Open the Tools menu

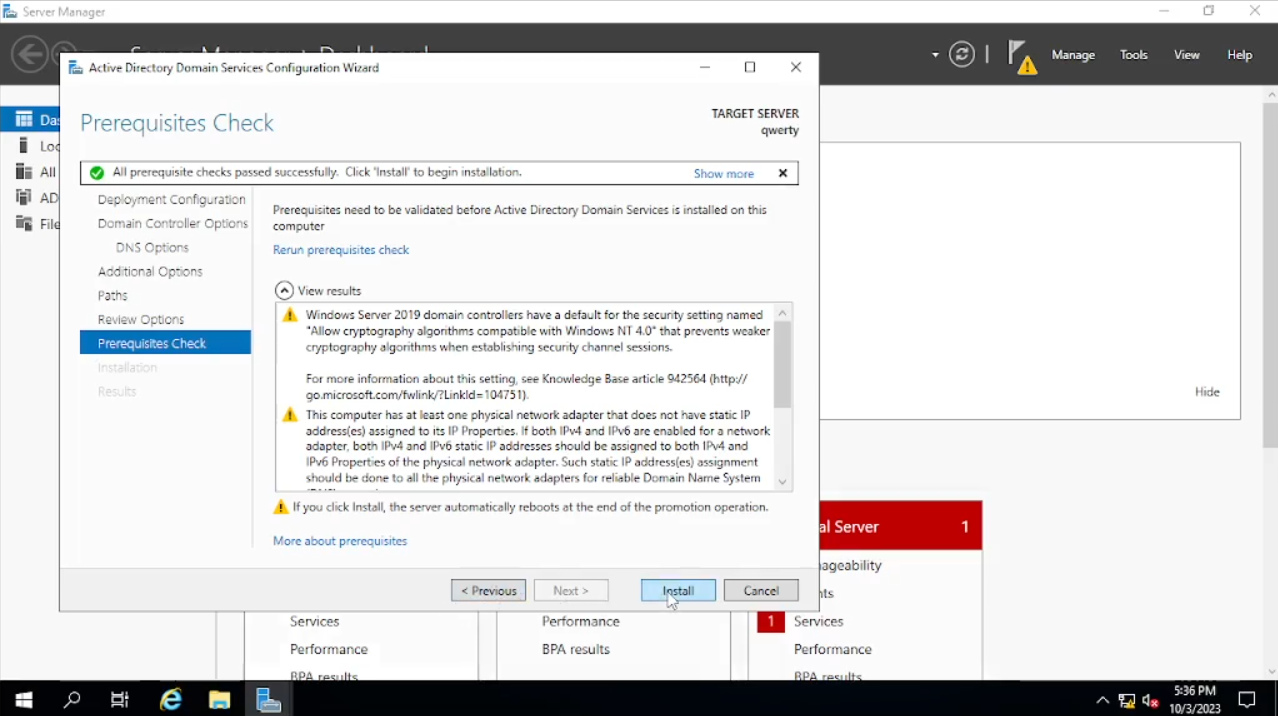click(1134, 55)
